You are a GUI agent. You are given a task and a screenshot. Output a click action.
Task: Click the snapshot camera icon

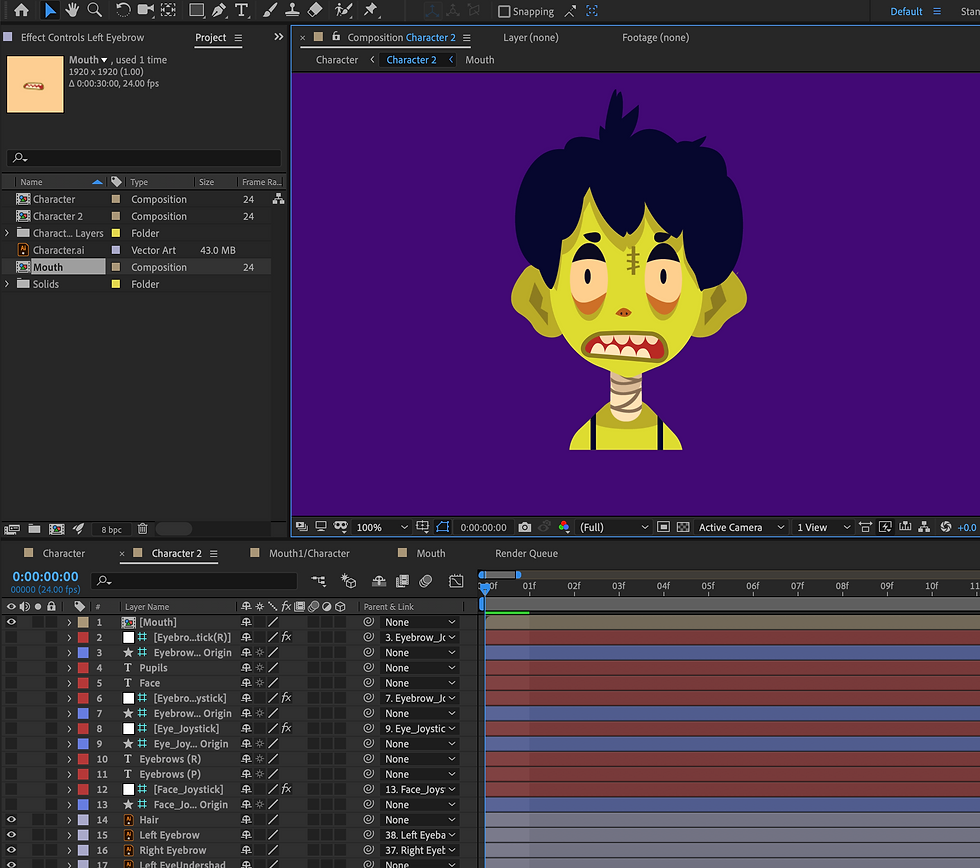click(525, 527)
